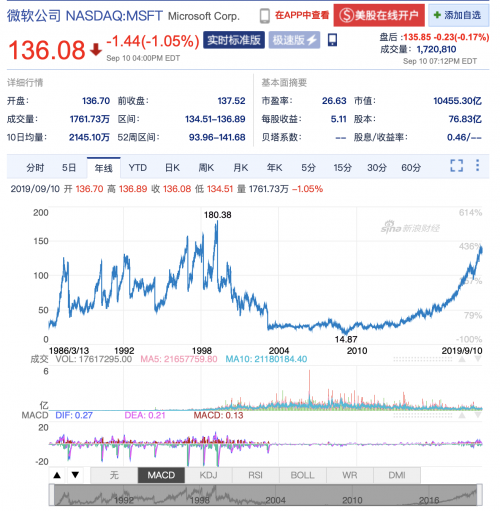Switch to 日K chart tab
This screenshot has width=500, height=511.
coord(172,168)
